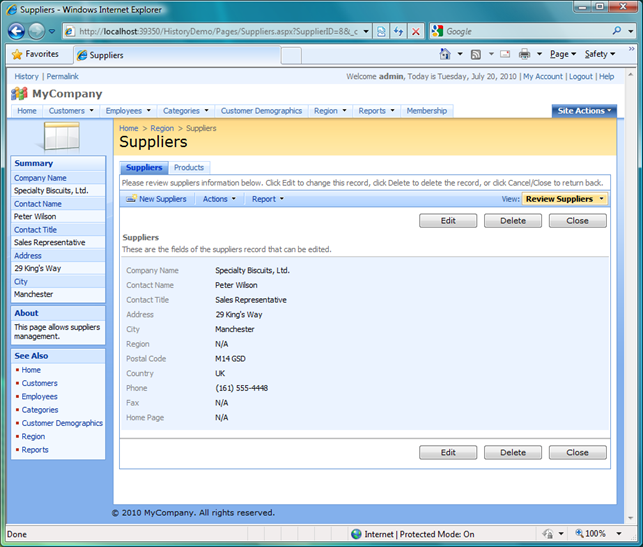The image size is (643, 547).
Task: Click the bottom Delete button
Action: tap(513, 452)
